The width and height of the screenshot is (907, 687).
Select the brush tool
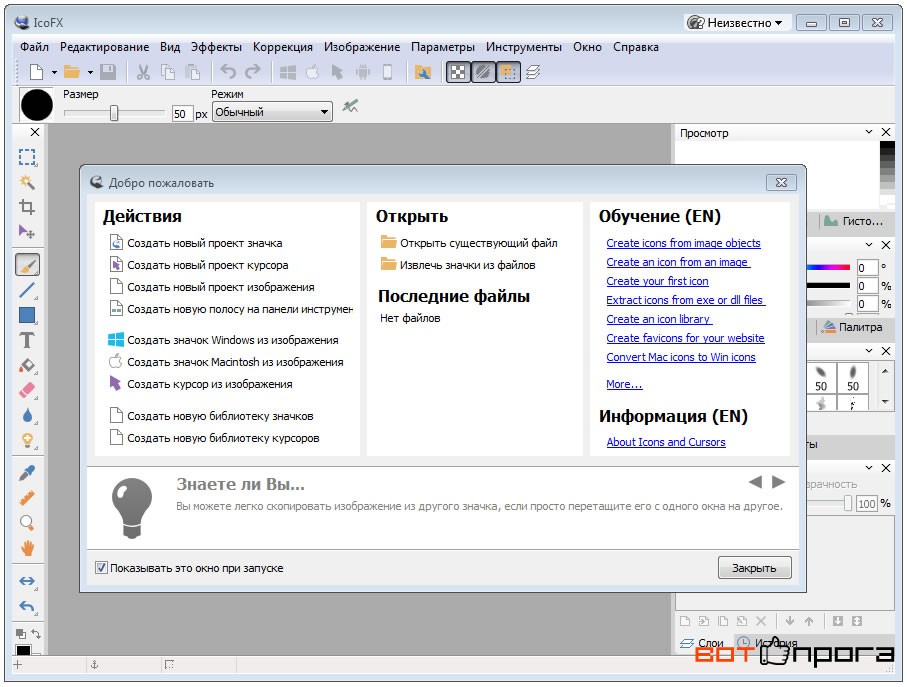[27, 265]
